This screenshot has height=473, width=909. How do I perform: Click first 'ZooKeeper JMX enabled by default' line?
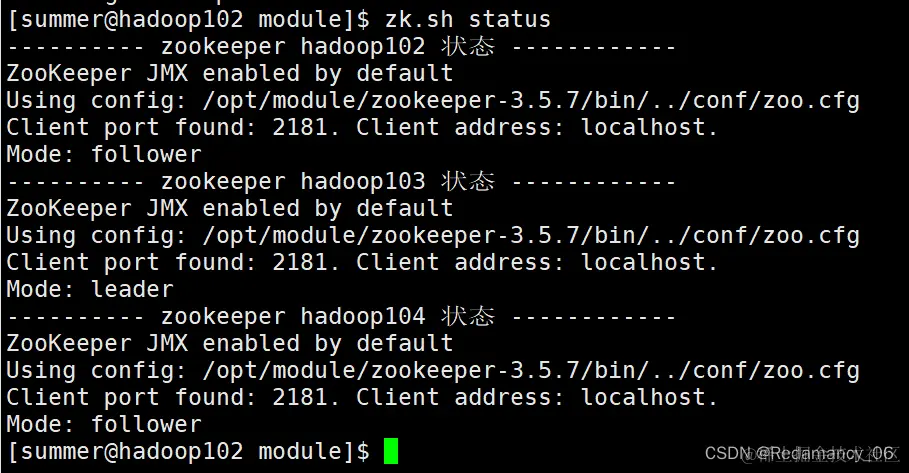[x=230, y=74]
